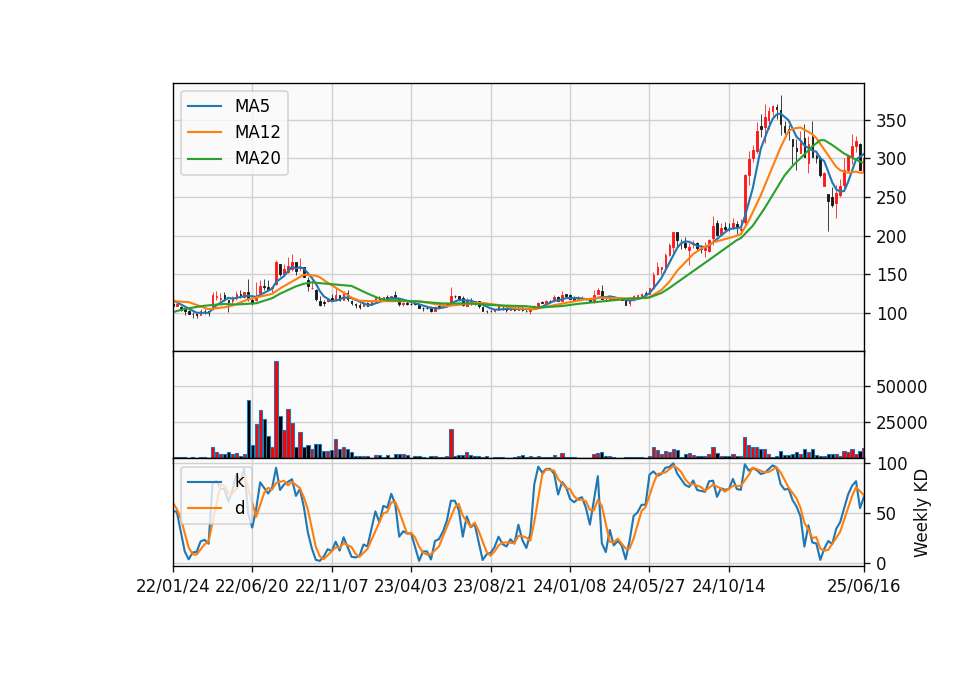Click the MA5 legend label

click(x=252, y=106)
